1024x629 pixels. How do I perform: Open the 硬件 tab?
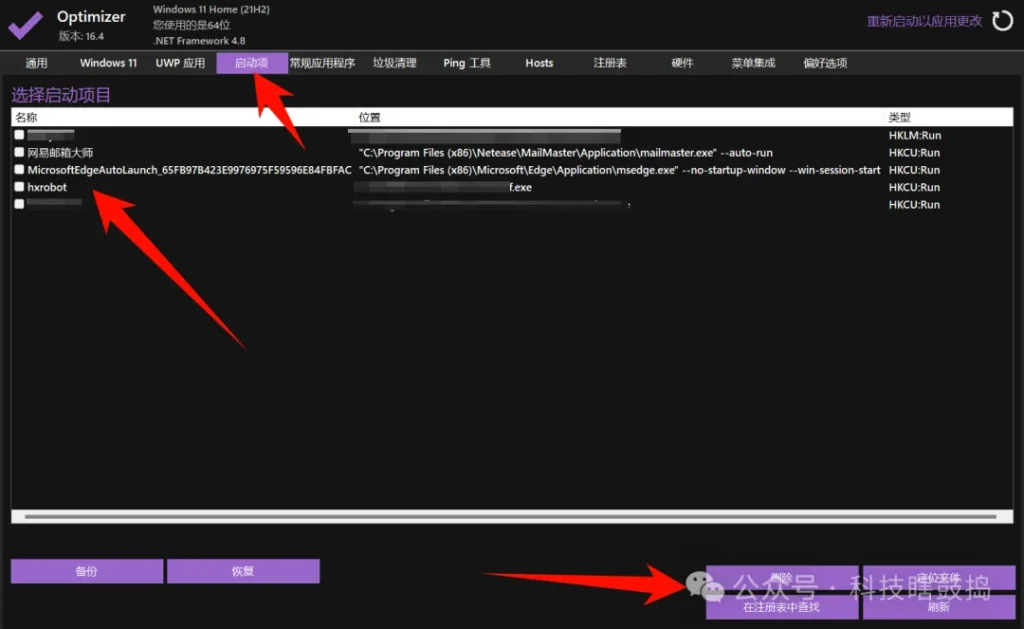pyautogui.click(x=682, y=63)
